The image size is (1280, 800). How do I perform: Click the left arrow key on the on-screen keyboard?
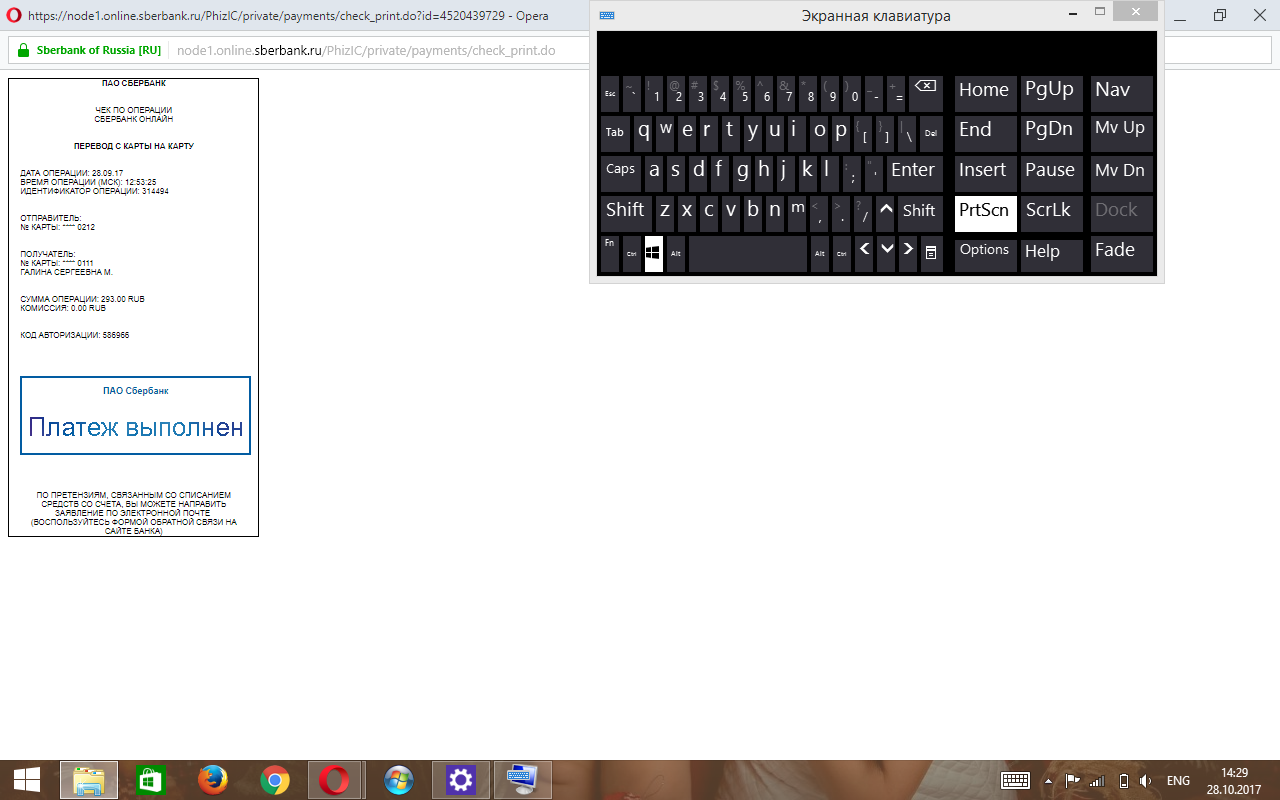click(x=864, y=254)
